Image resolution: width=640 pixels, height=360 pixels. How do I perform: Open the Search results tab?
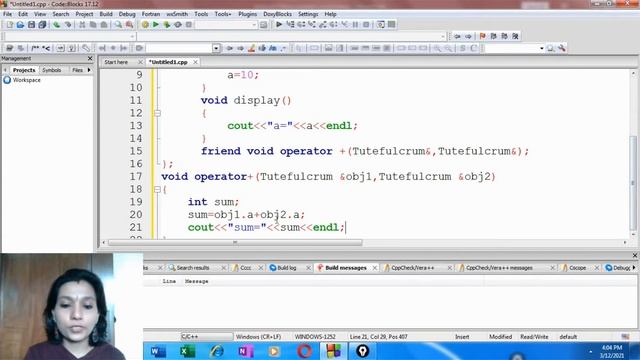tap(193, 268)
